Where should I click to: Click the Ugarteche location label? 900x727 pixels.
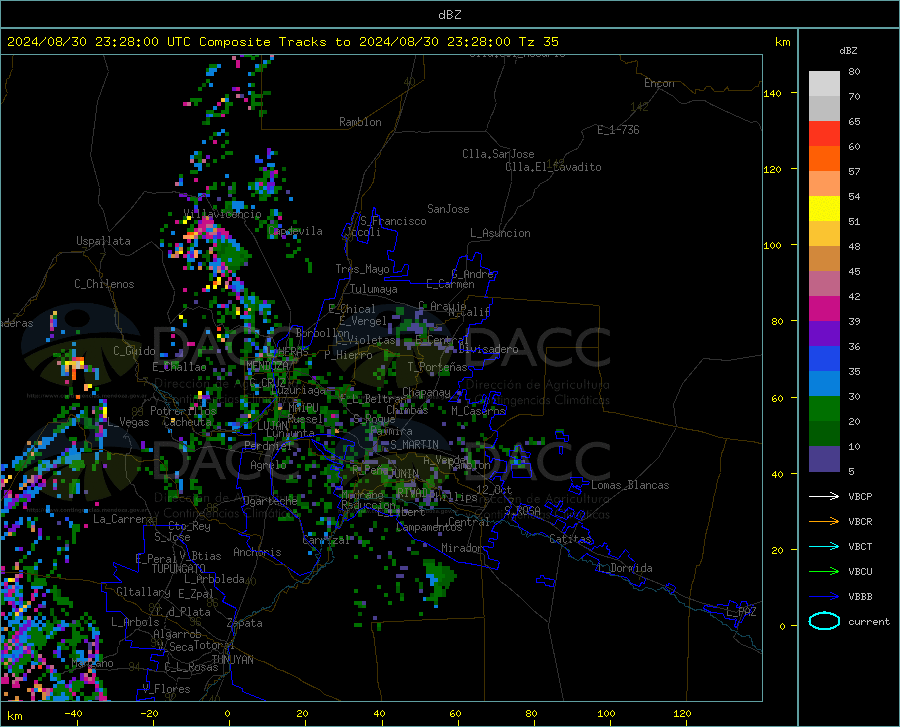pyautogui.click(x=270, y=500)
